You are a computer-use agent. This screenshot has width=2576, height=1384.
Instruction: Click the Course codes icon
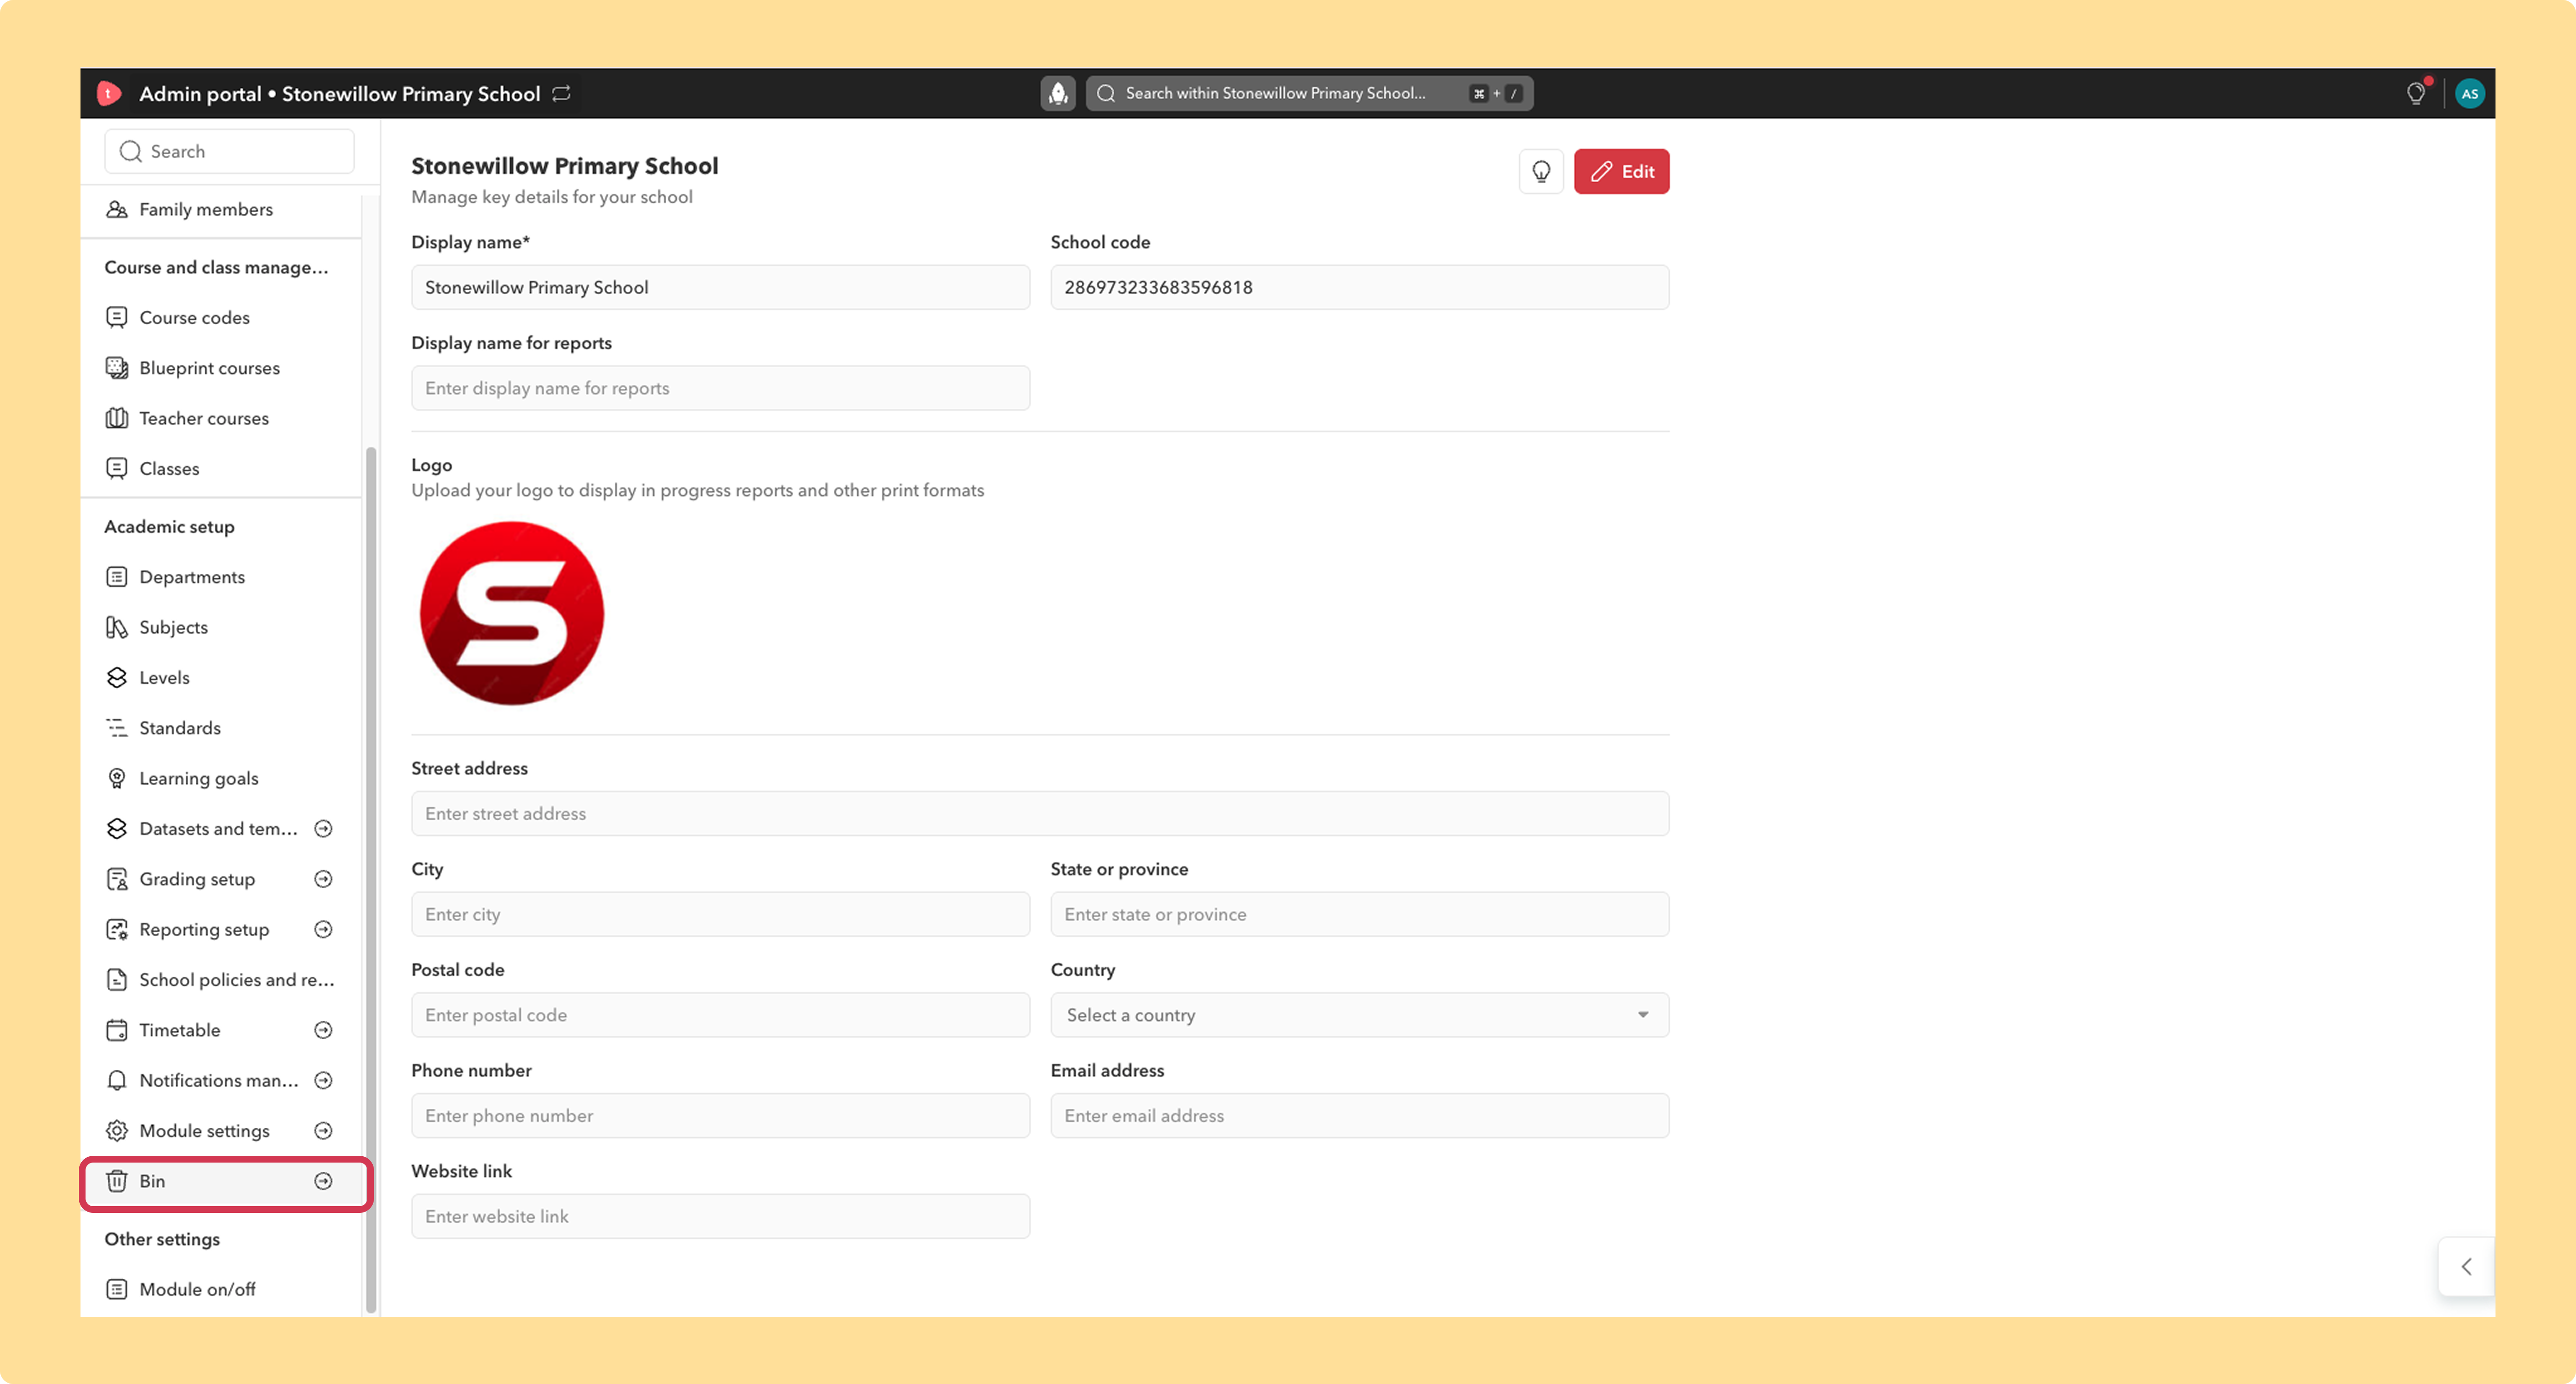[117, 317]
